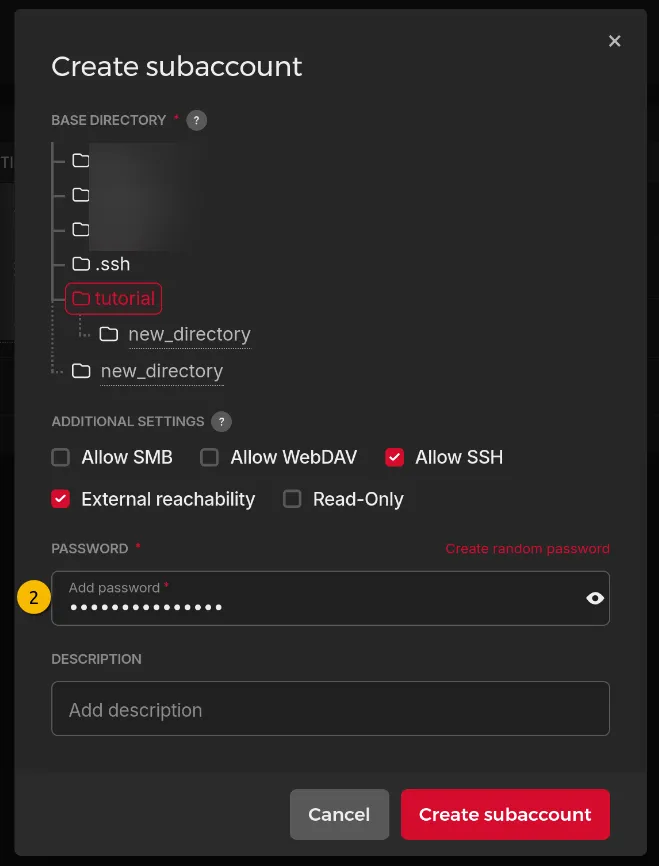Image resolution: width=659 pixels, height=866 pixels.
Task: Click the root-level new_directory folder icon
Action: 81,371
